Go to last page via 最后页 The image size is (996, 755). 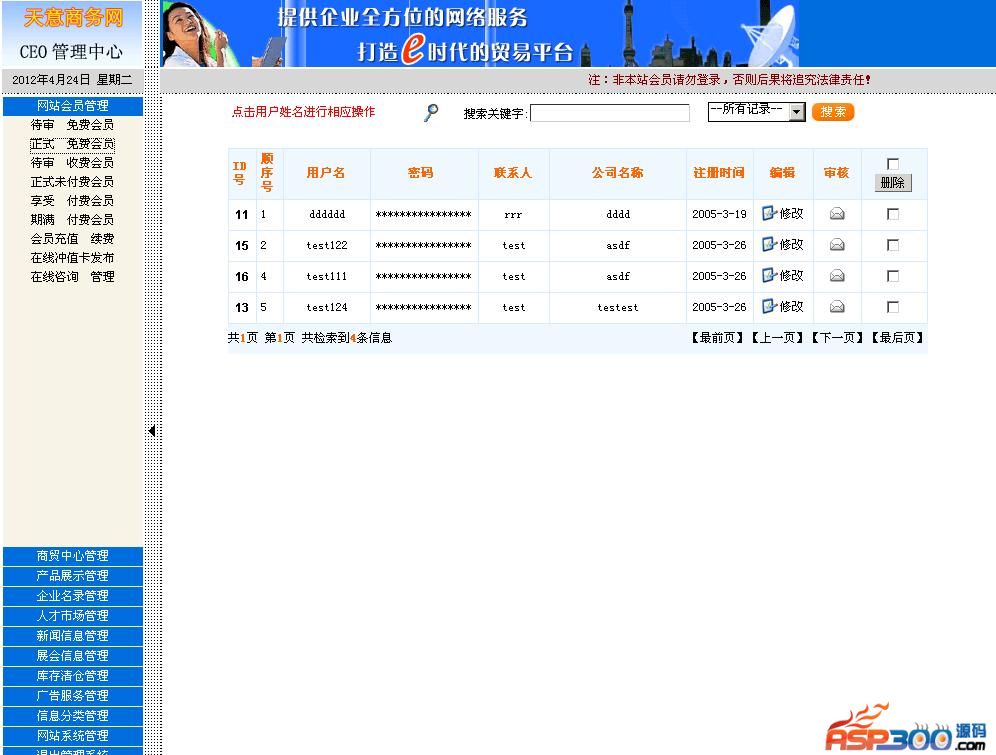pos(897,338)
